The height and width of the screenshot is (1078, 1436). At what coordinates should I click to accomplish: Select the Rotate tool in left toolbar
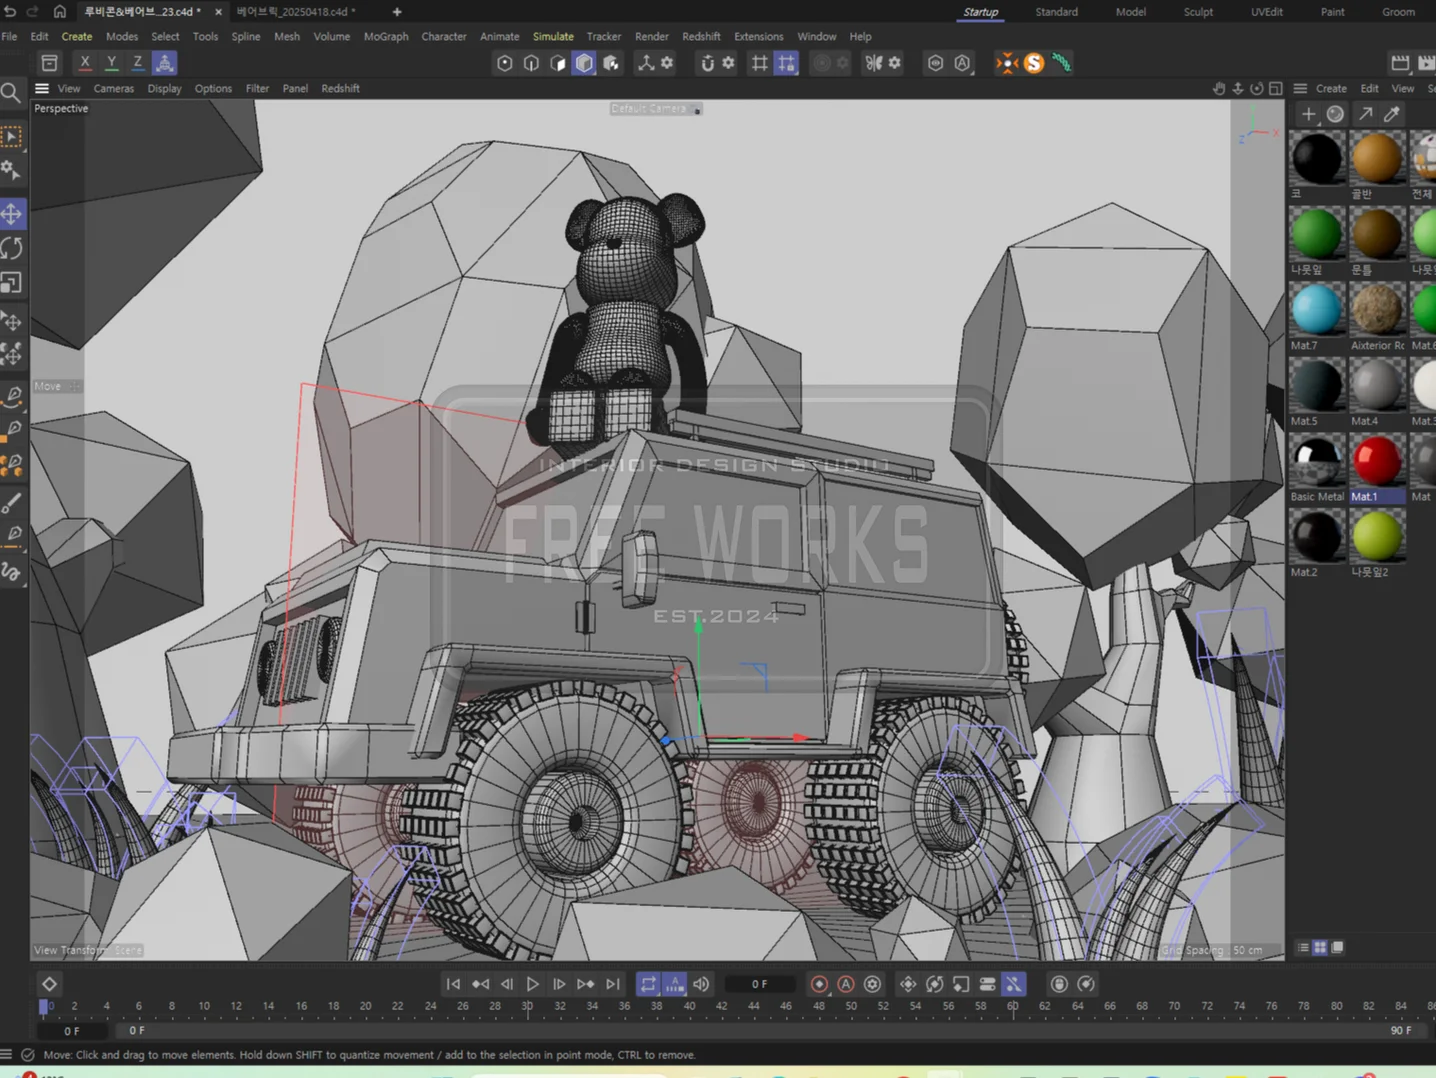[x=12, y=248]
